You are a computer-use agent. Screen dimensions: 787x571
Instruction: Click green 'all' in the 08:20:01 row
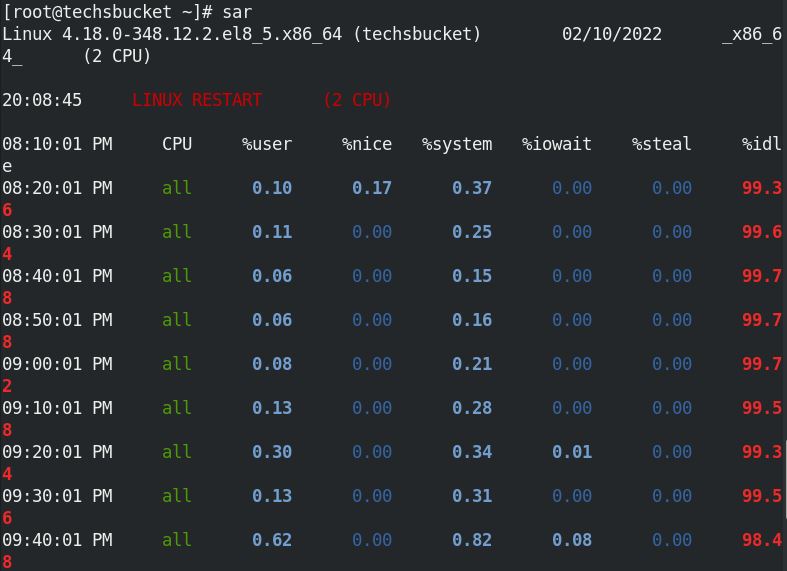[177, 188]
